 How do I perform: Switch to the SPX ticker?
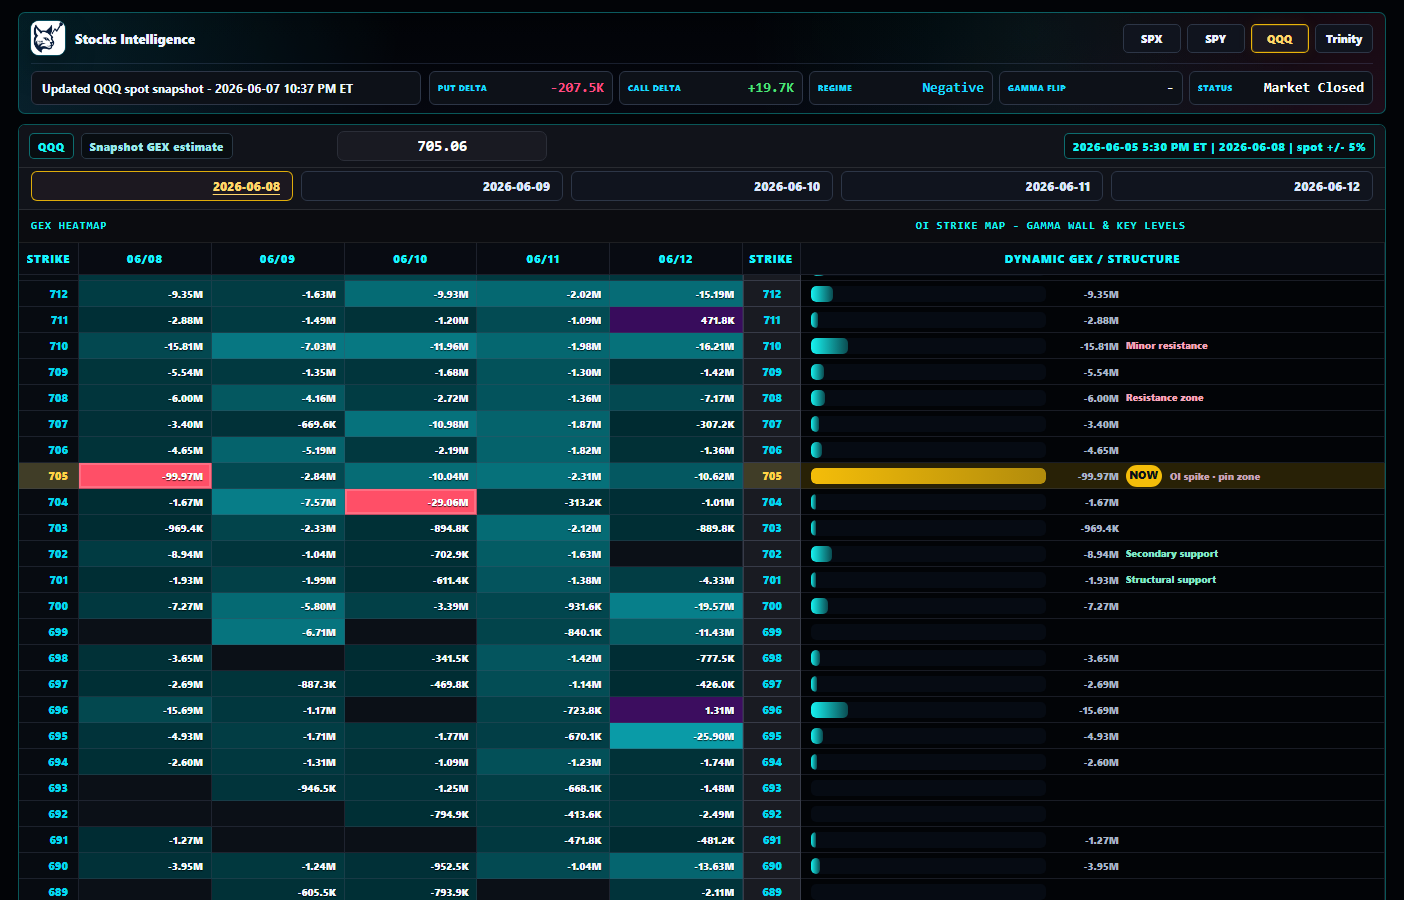click(1151, 39)
